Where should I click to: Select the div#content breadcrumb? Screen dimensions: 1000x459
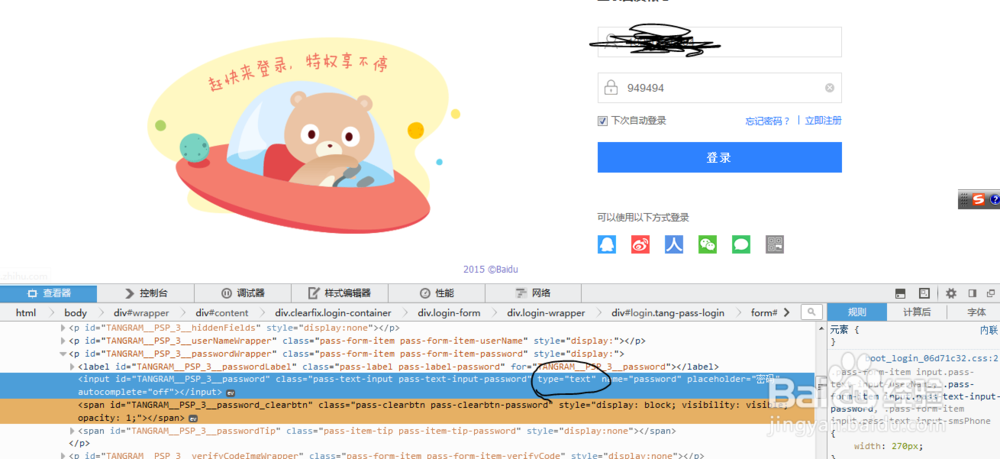tap(222, 312)
